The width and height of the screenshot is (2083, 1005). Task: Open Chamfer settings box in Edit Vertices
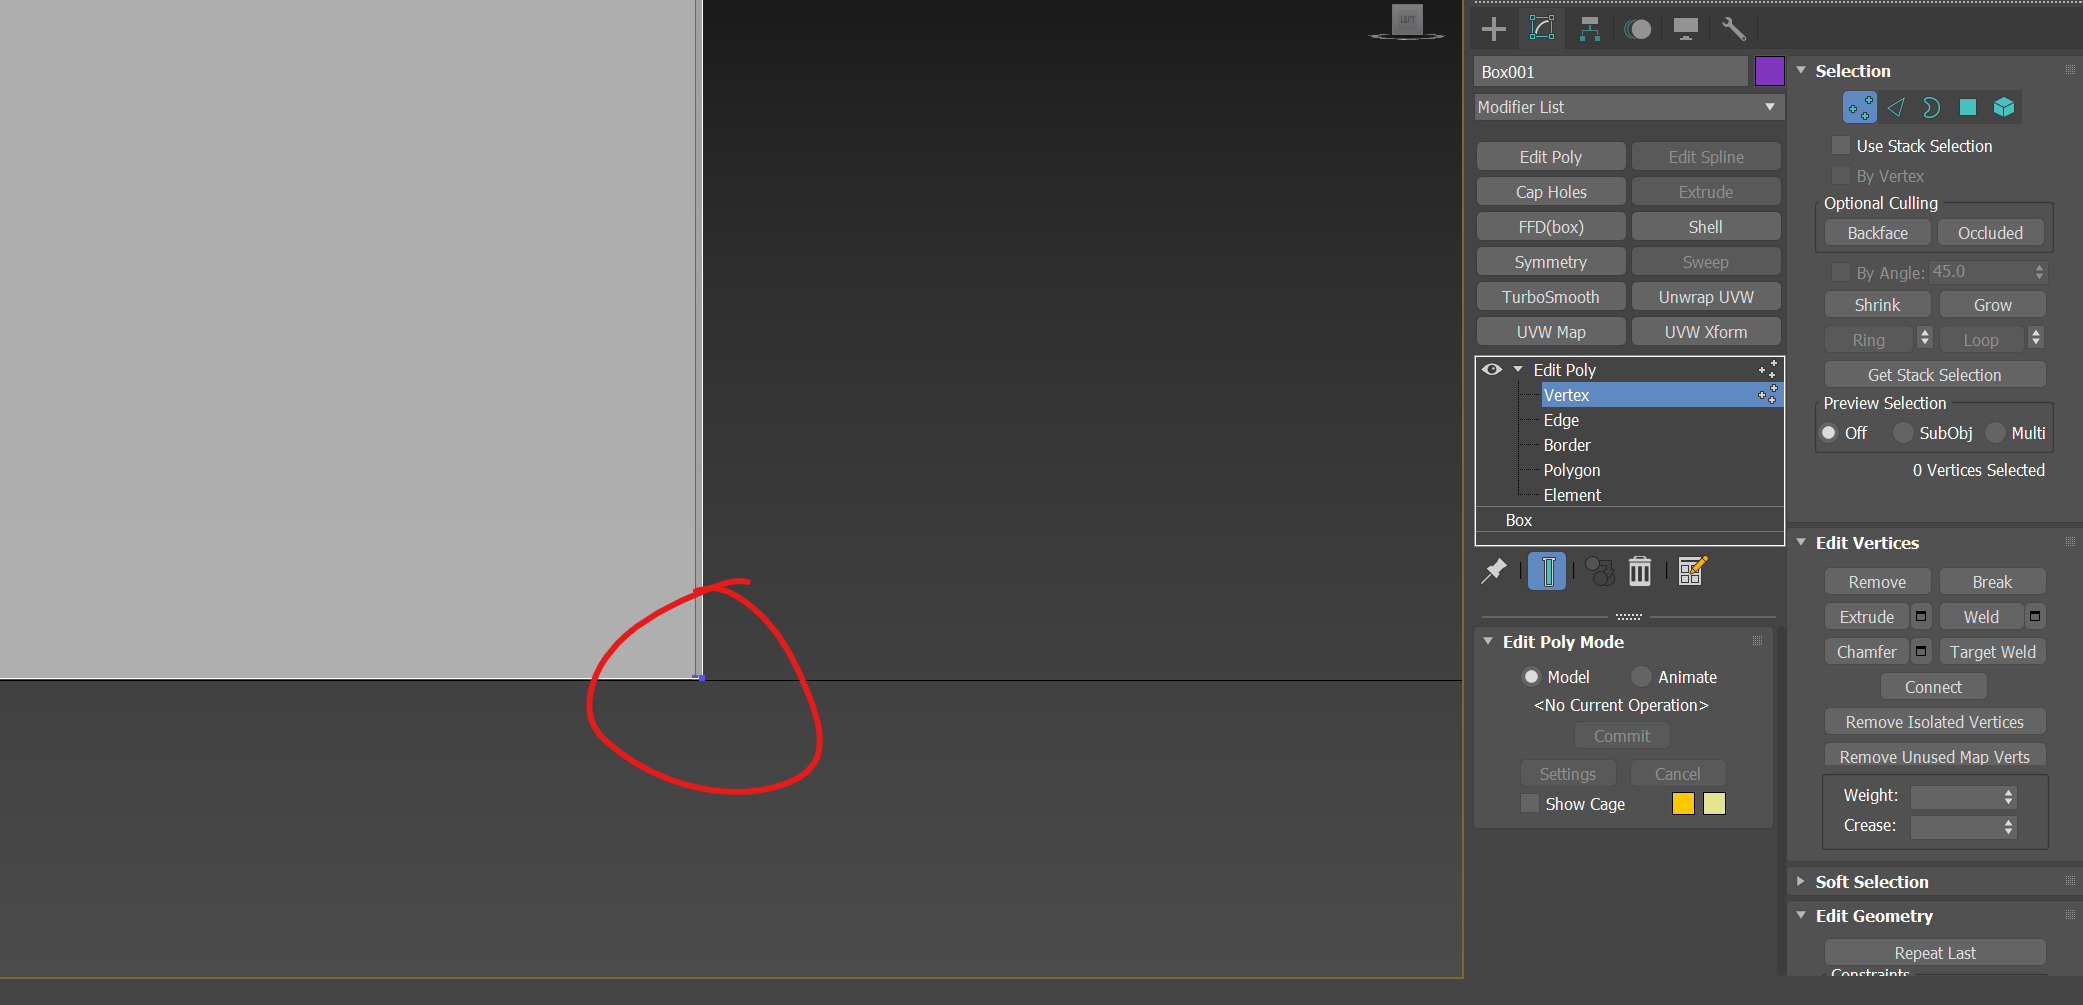pyautogui.click(x=1921, y=652)
